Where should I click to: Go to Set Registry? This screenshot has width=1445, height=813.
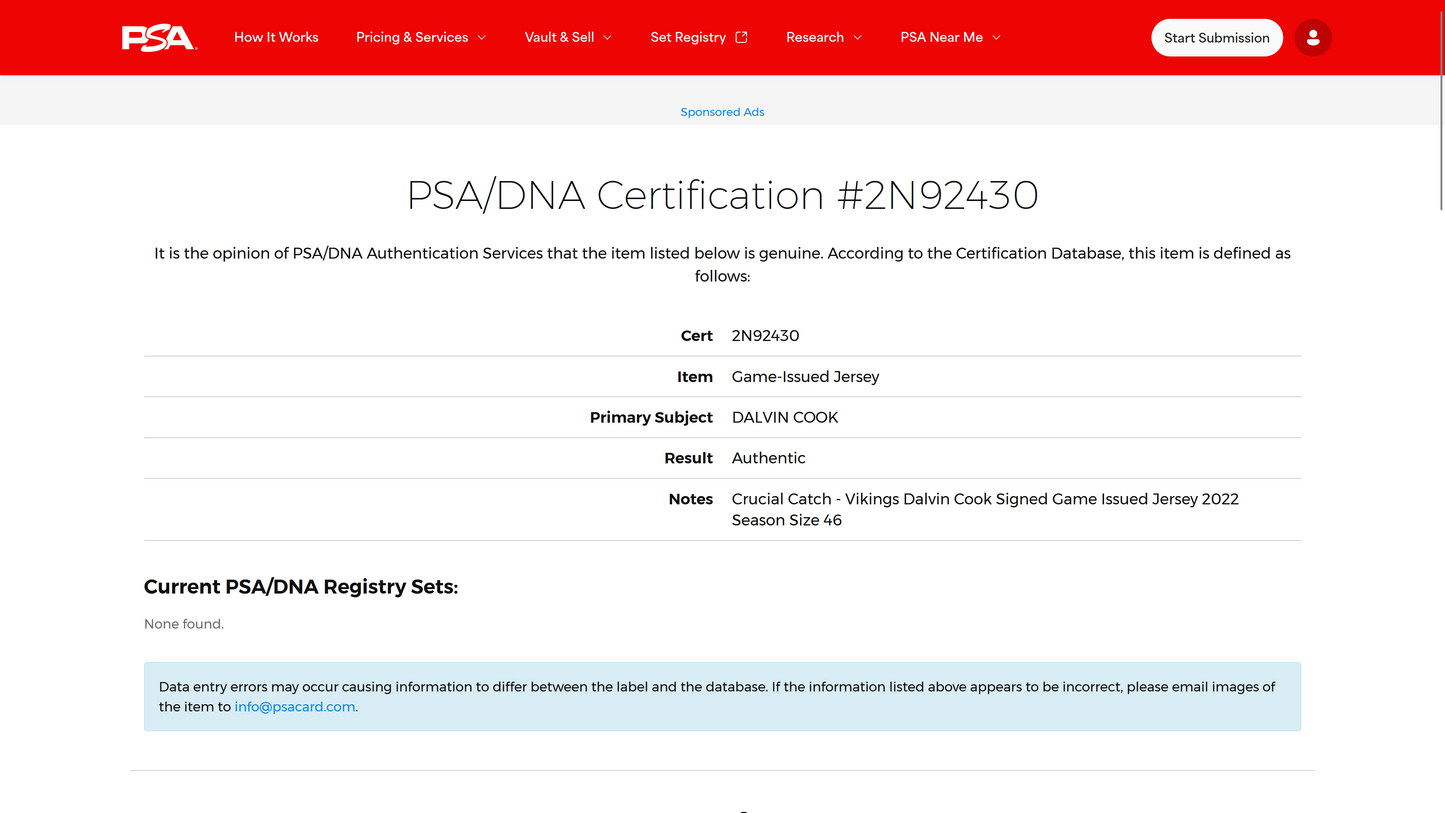pos(688,37)
